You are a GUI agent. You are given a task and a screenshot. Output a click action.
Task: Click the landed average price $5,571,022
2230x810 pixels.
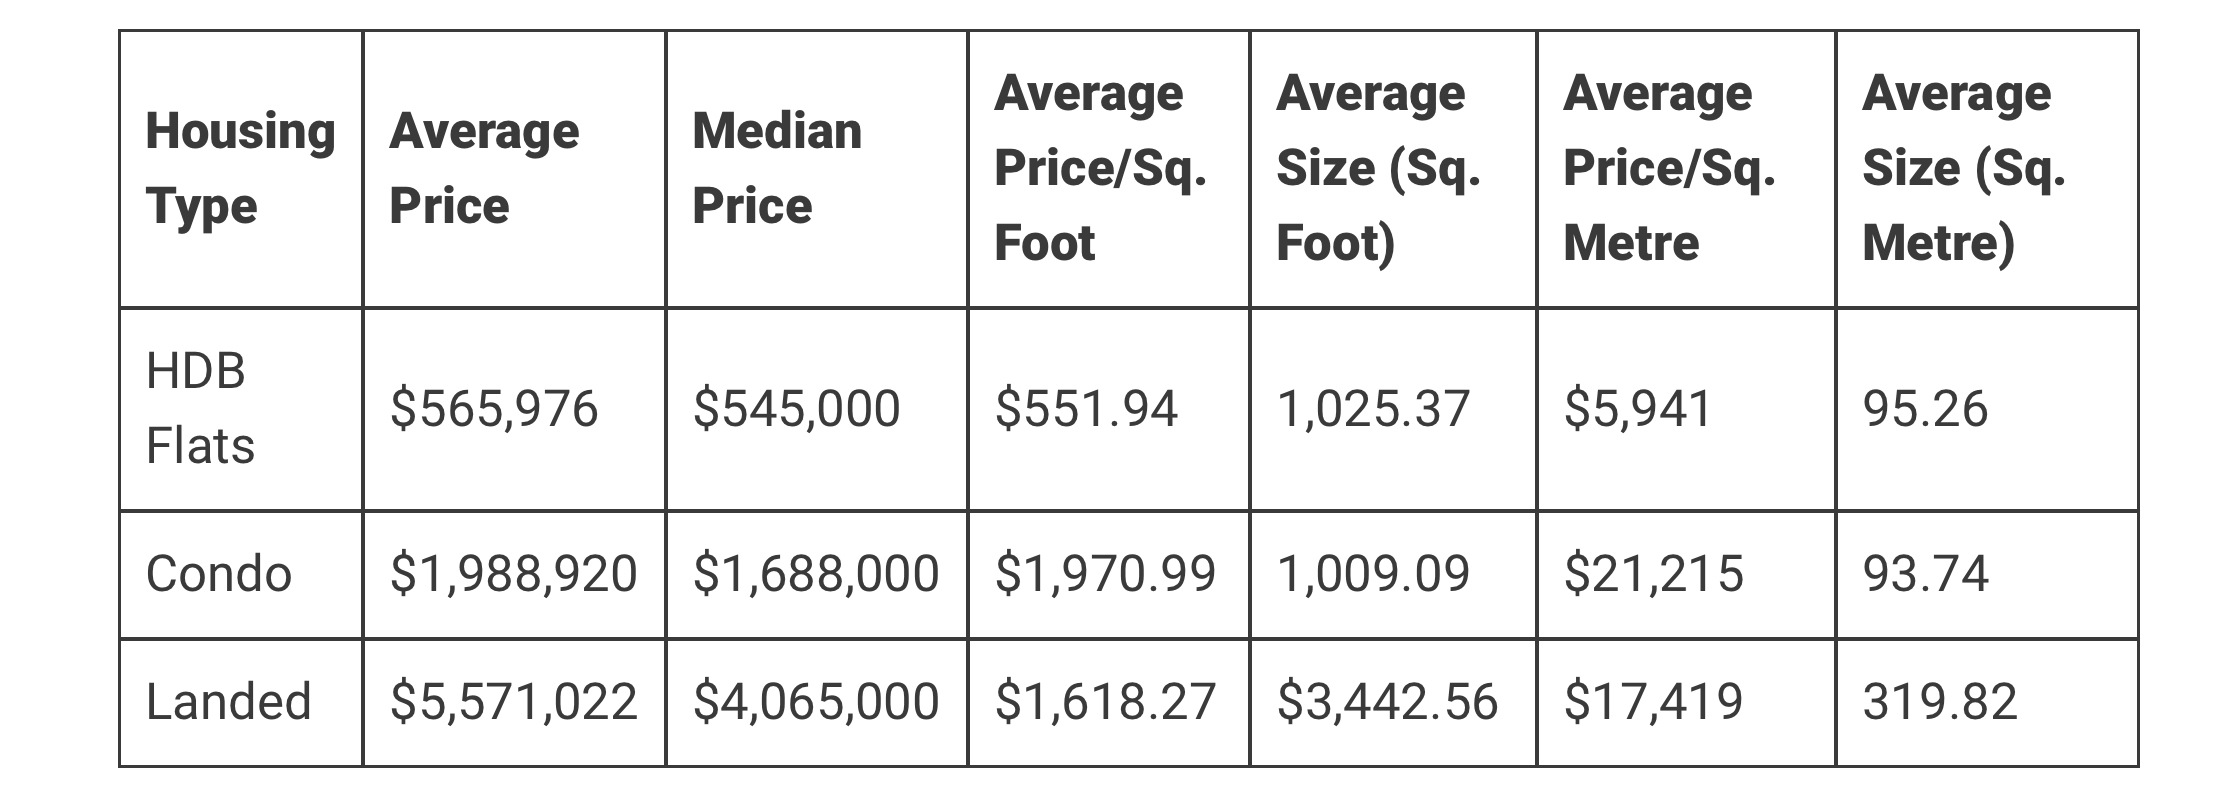pyautogui.click(x=513, y=701)
